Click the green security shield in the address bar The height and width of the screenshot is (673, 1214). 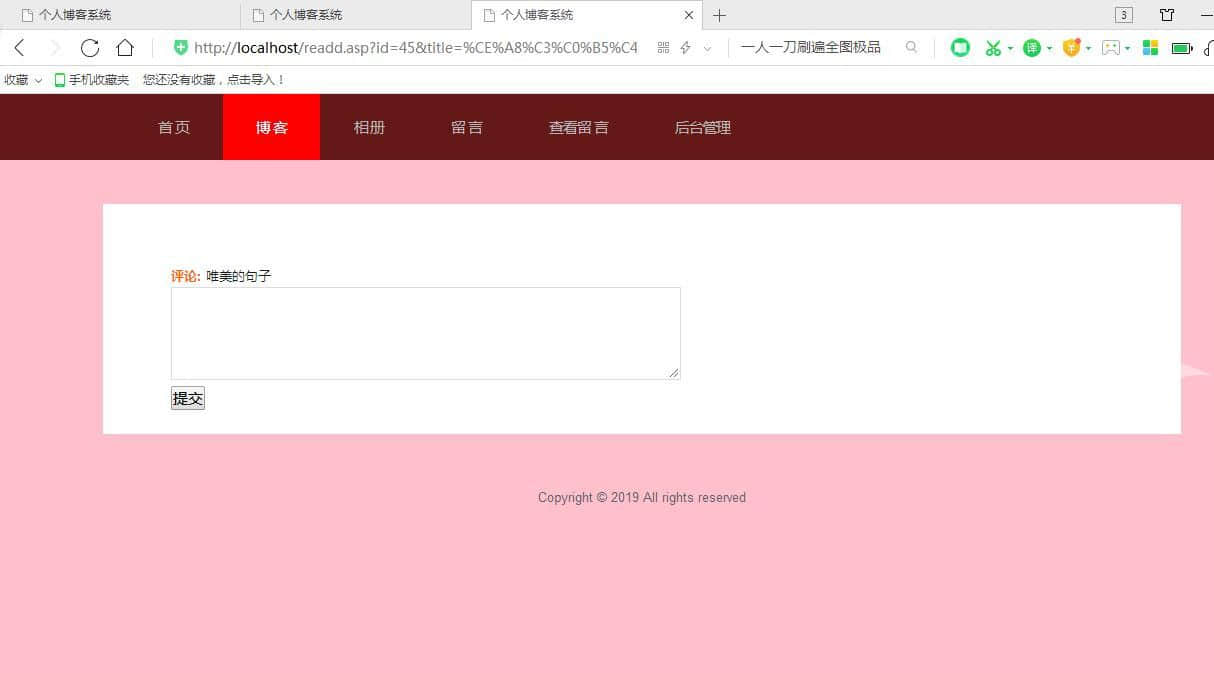click(x=181, y=47)
